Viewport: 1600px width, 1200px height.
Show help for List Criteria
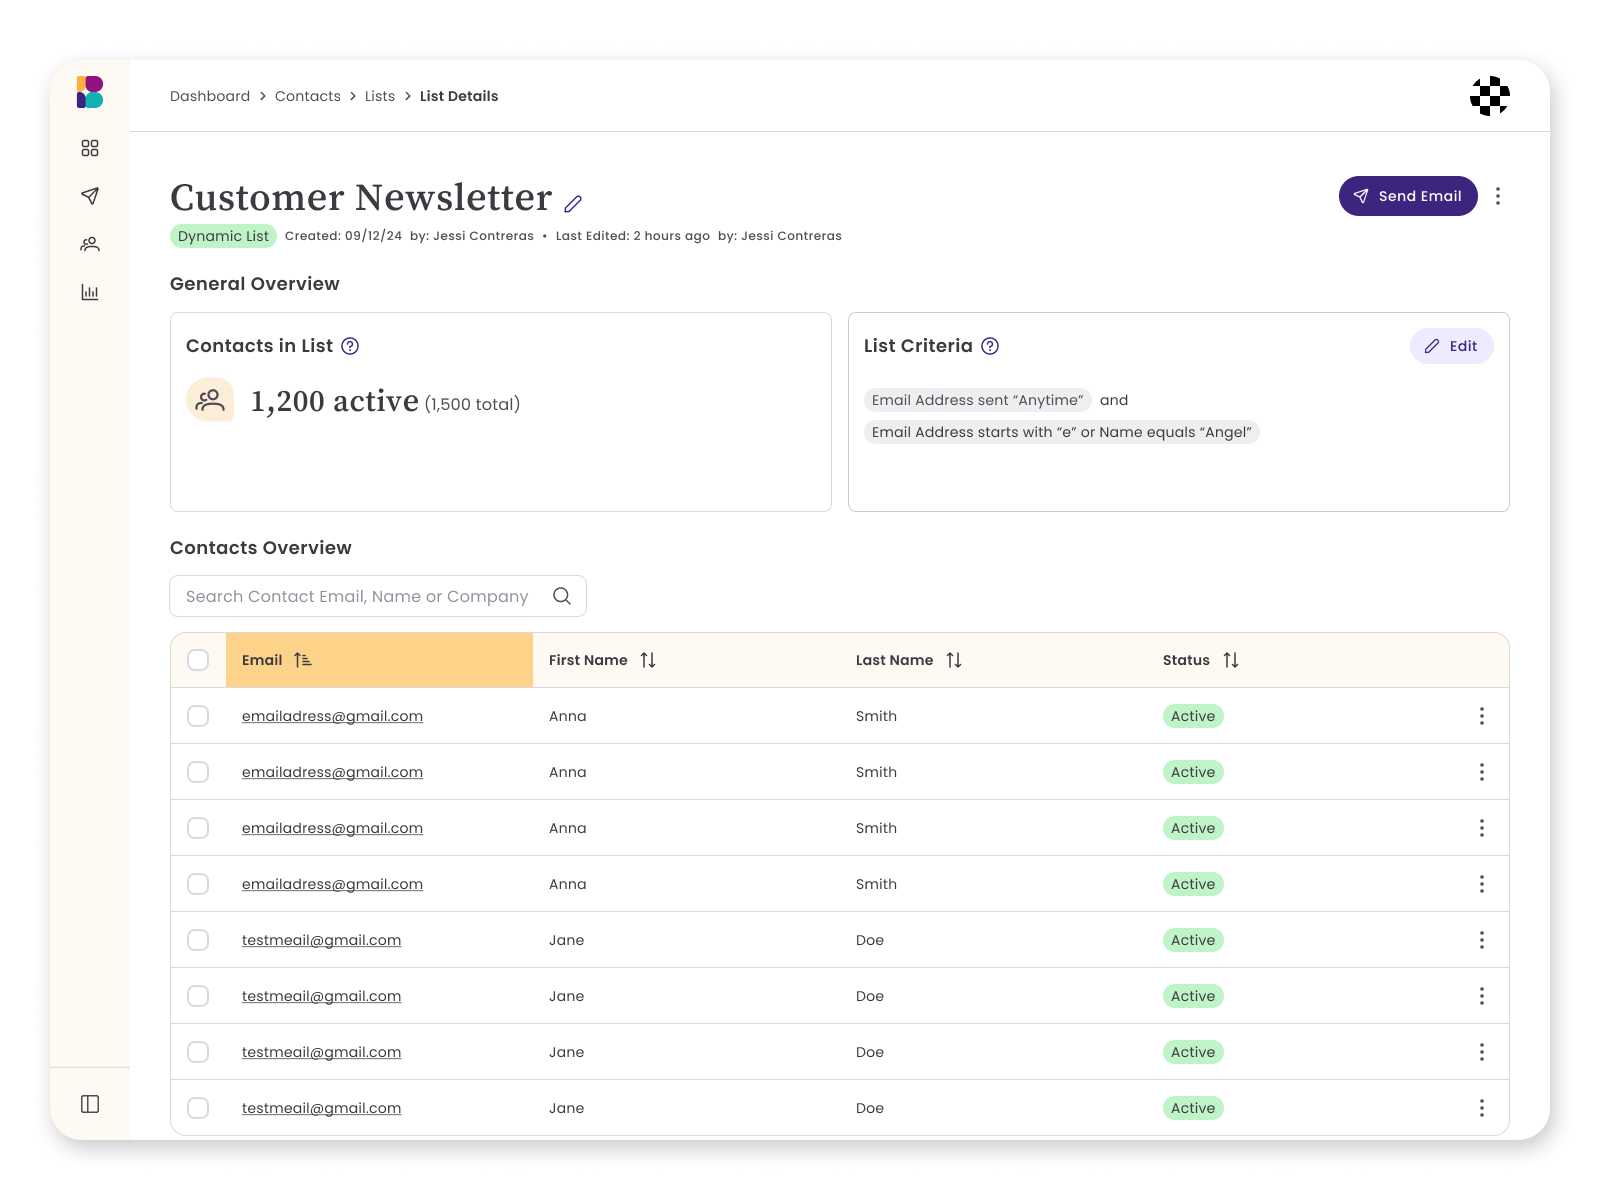[990, 346]
